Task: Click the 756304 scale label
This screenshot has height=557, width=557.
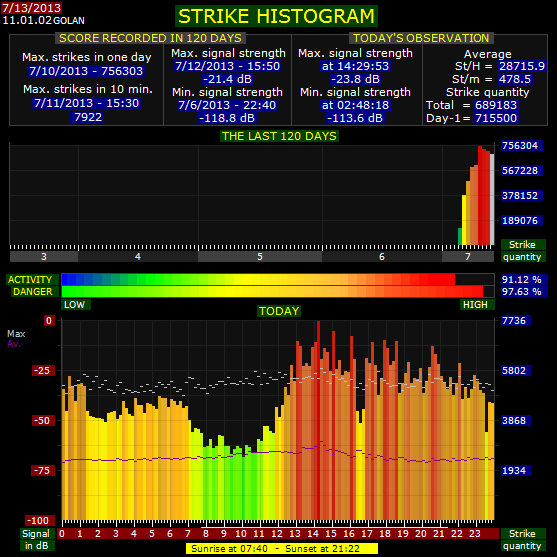Action: (x=521, y=146)
